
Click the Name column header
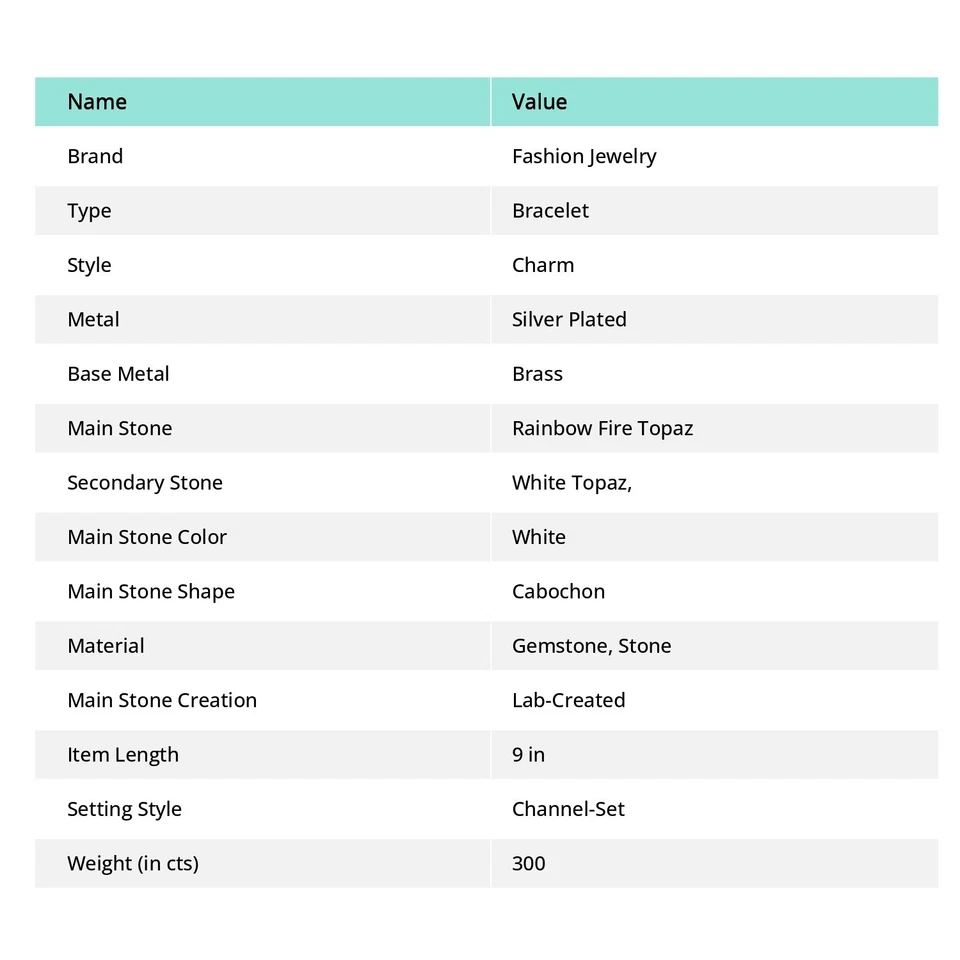coord(97,102)
